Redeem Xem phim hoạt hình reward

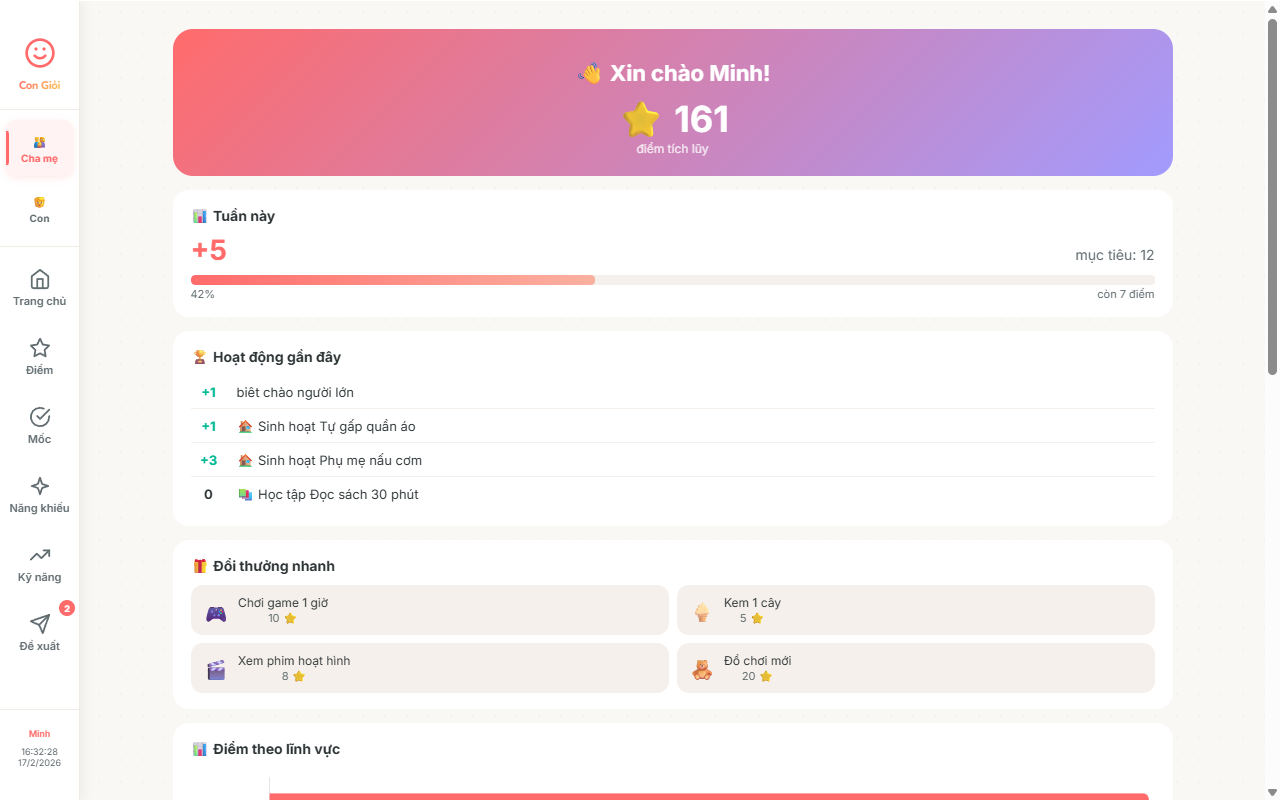429,668
